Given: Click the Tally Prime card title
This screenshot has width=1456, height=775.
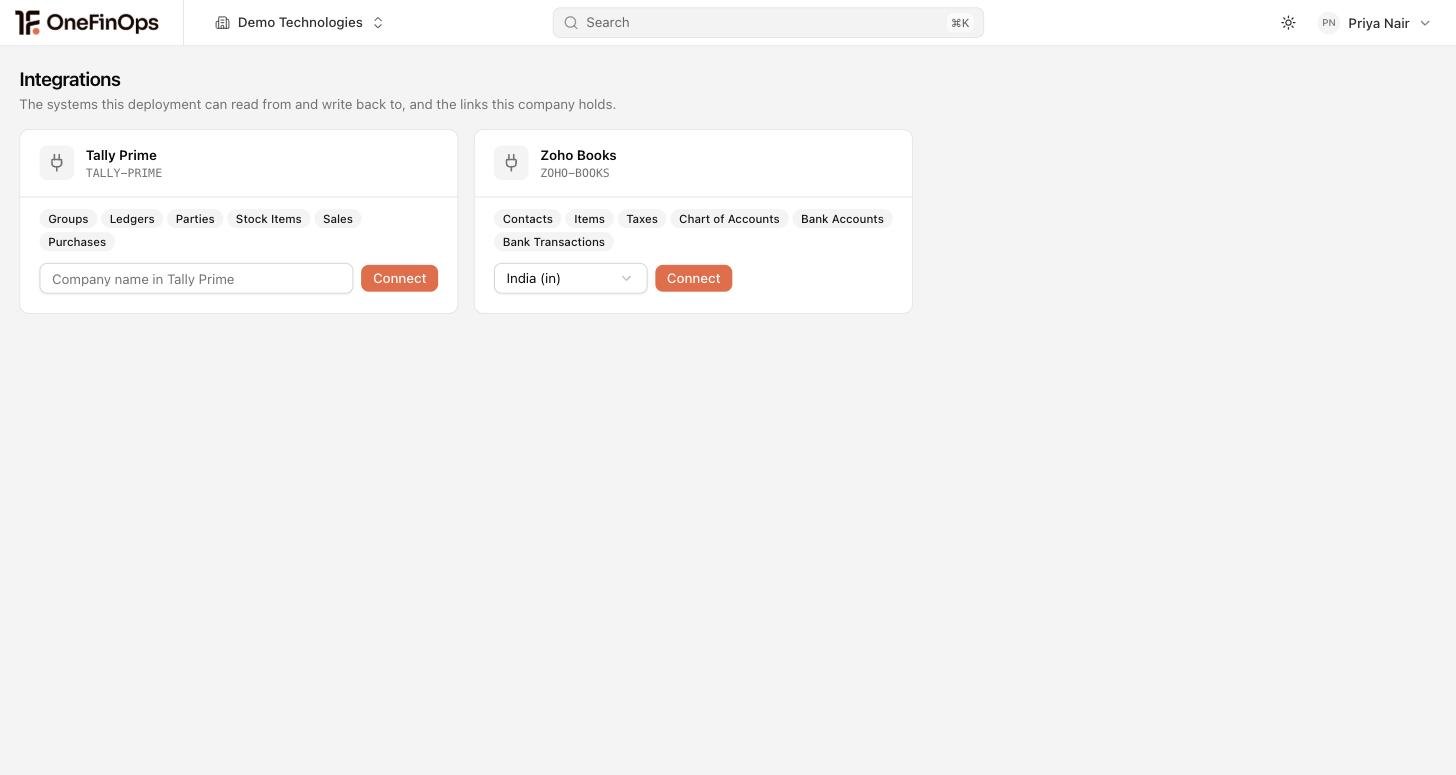Looking at the screenshot, I should coord(121,155).
